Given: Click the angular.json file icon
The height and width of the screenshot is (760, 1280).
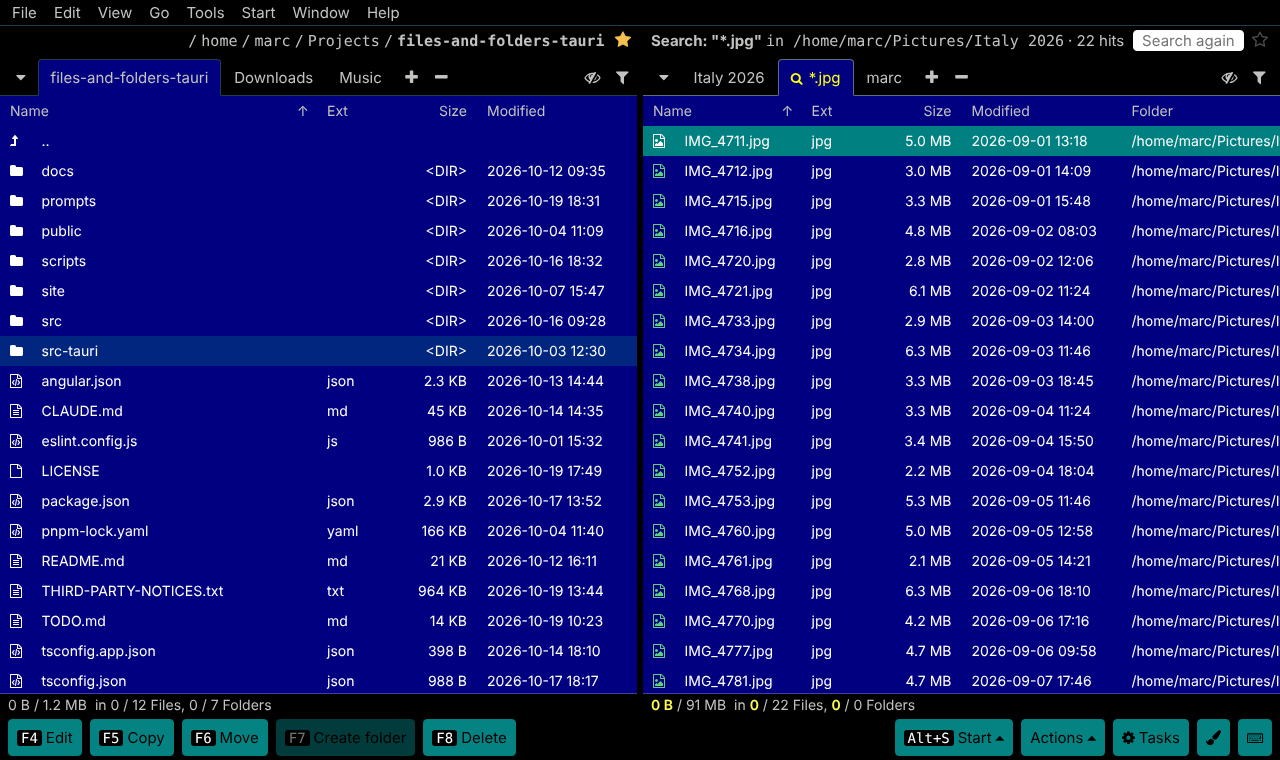Looking at the screenshot, I should [x=16, y=381].
